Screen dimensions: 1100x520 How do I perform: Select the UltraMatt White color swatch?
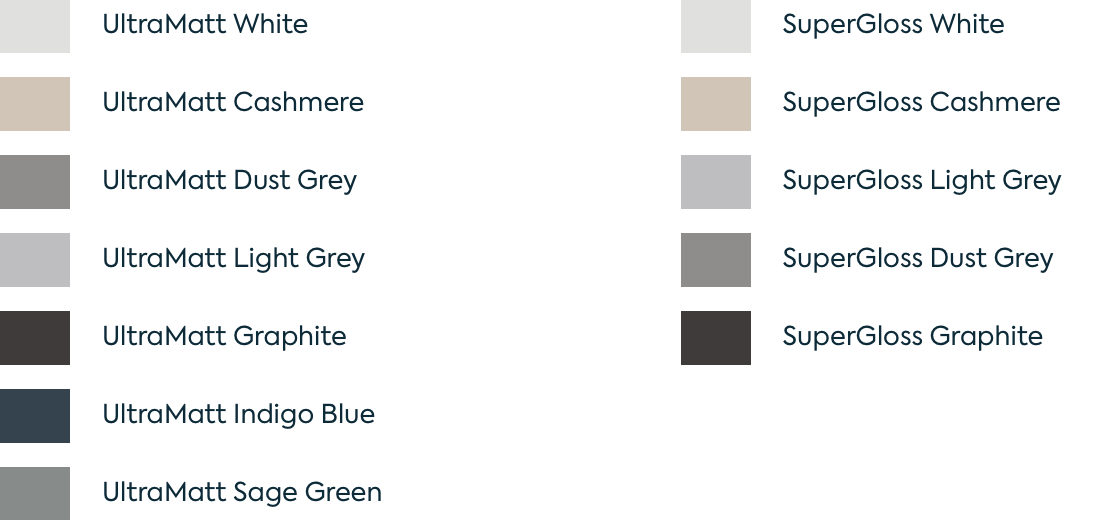(35, 26)
